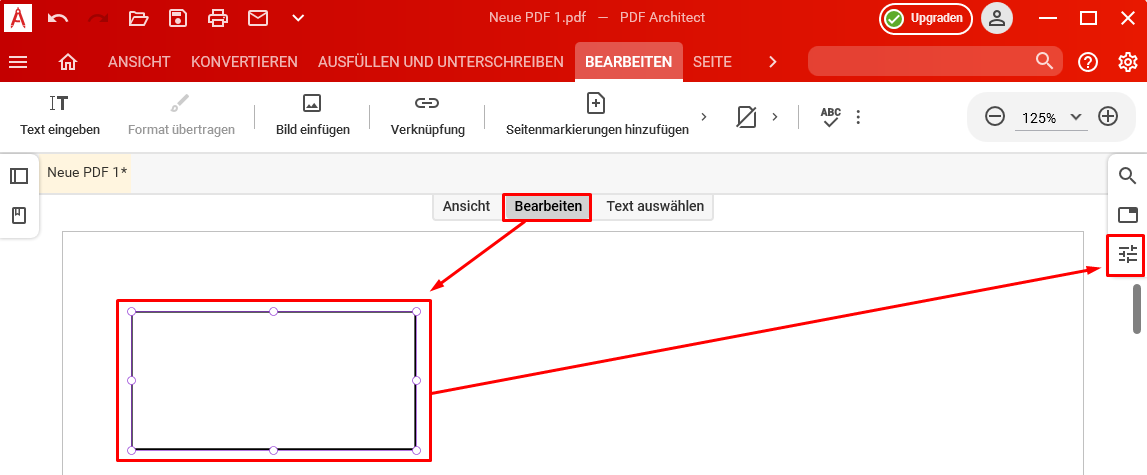
Task: Open the bookmarks panel icon
Action: coord(19,215)
